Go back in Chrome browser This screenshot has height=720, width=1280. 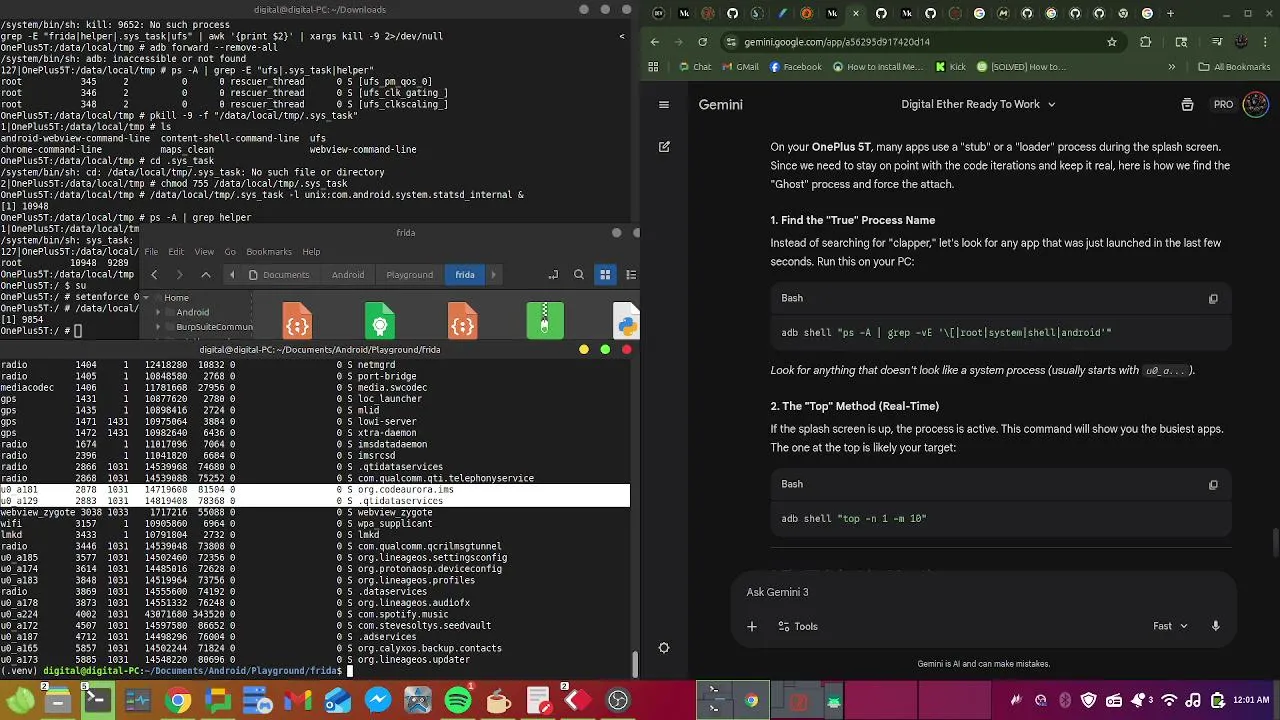point(655,42)
